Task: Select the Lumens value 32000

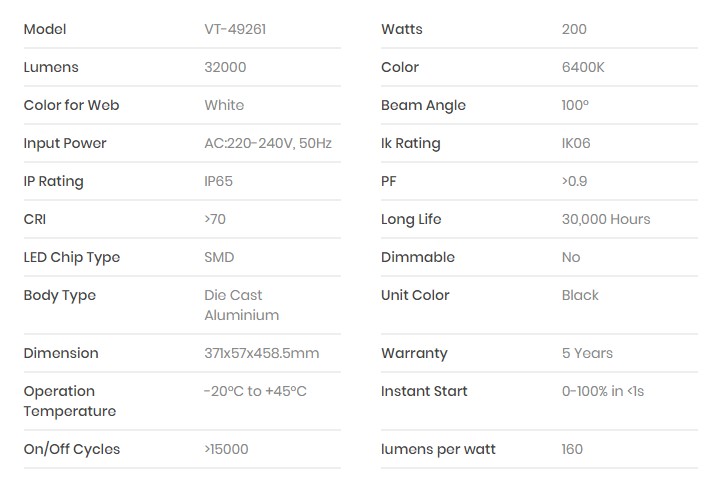Action: coord(225,67)
